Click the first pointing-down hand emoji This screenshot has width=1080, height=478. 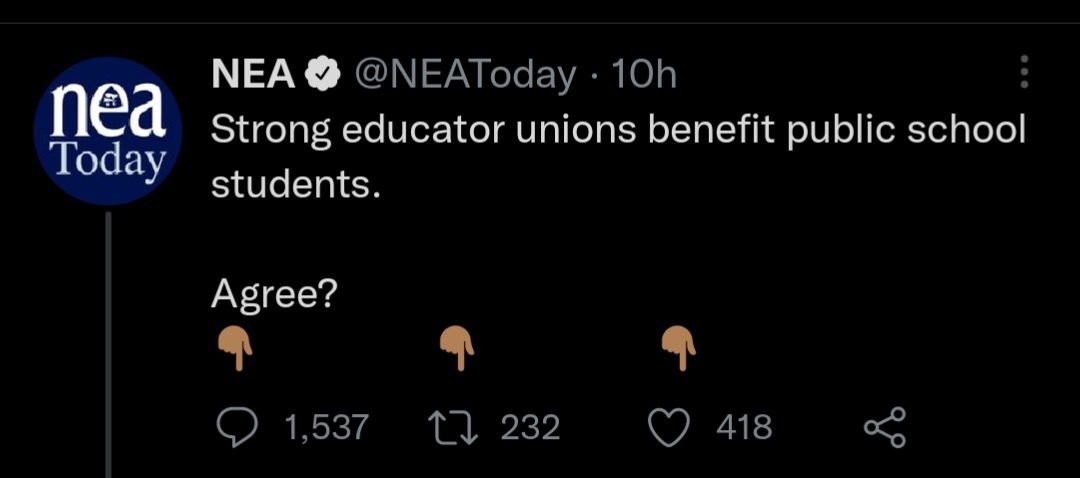point(236,349)
